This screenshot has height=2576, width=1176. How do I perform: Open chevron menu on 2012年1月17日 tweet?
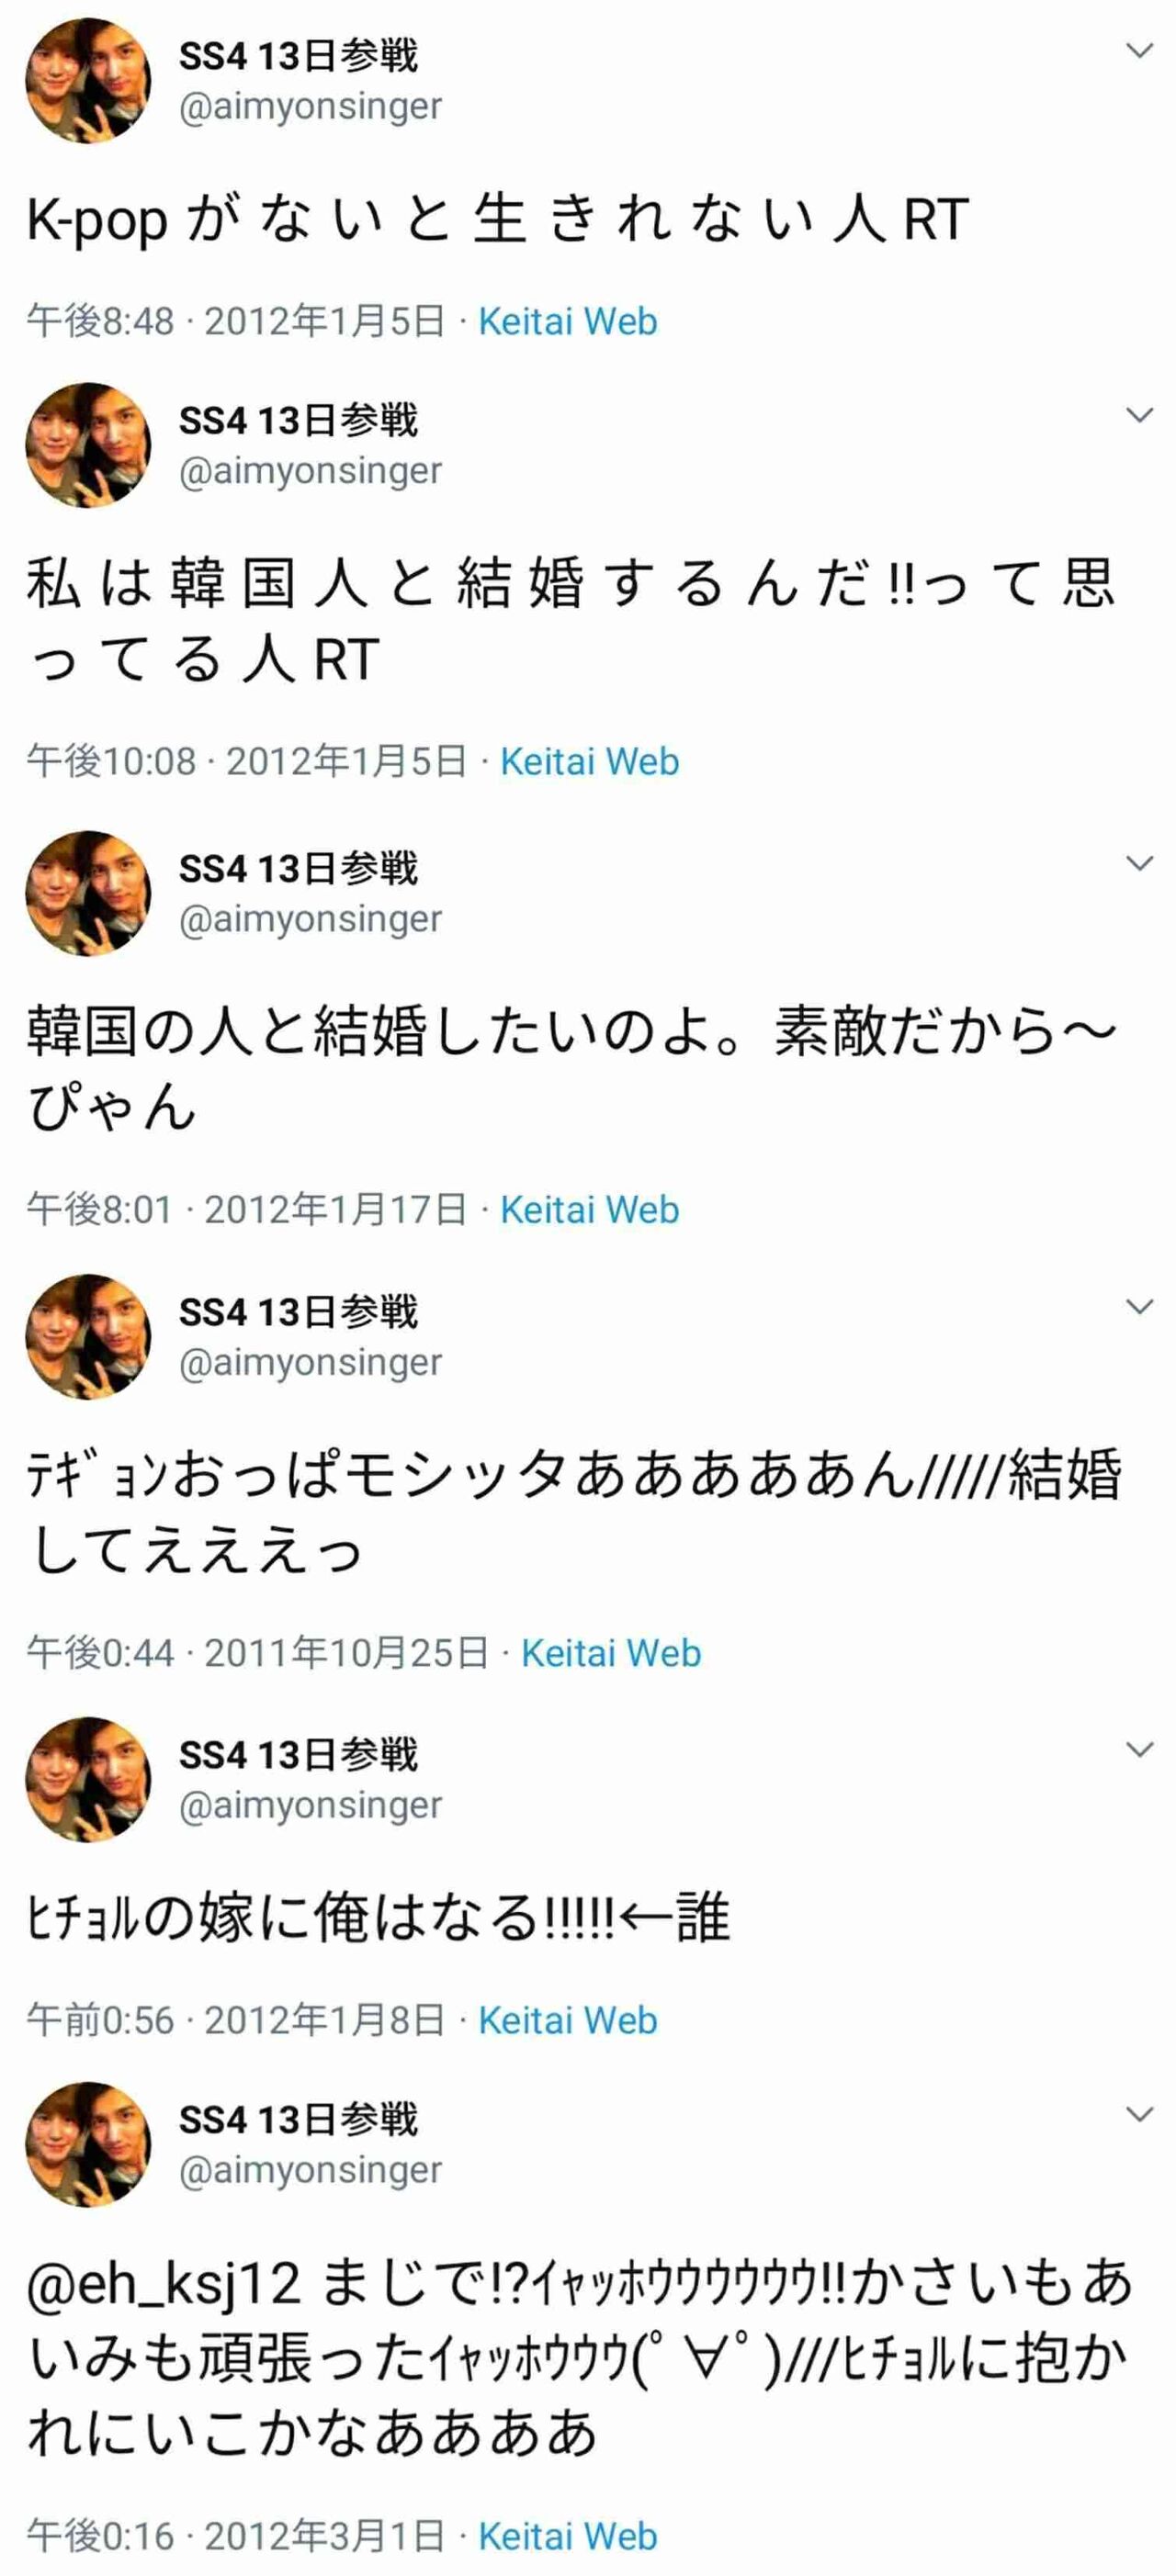(x=1139, y=863)
